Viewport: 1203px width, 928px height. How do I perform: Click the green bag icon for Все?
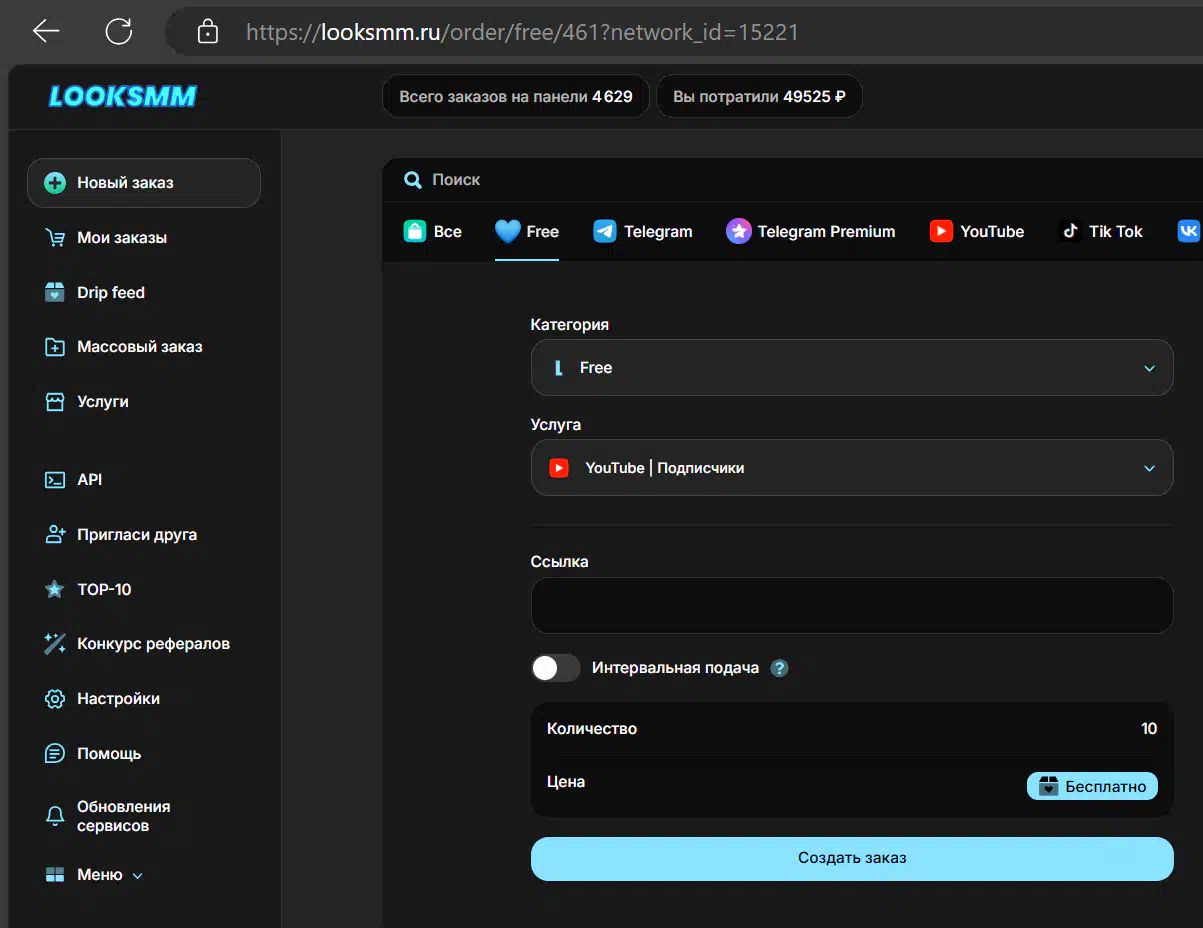(x=415, y=231)
